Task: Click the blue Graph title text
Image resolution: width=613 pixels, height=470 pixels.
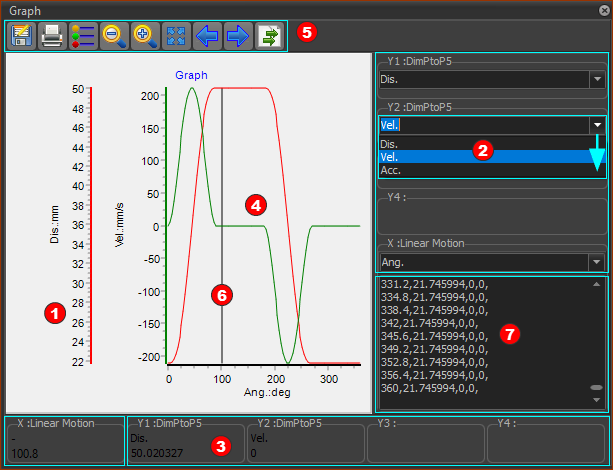Action: (x=191, y=75)
